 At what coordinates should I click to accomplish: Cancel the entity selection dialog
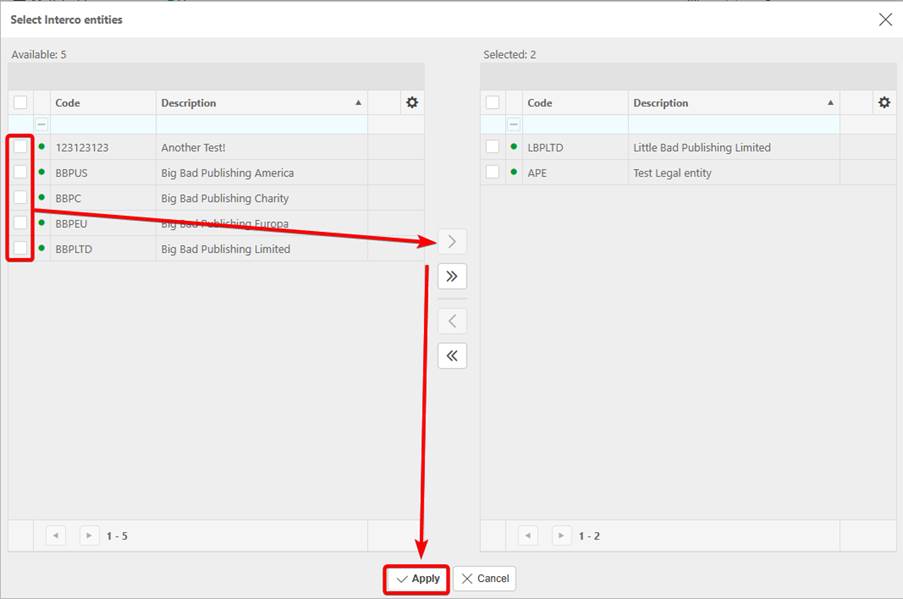(x=485, y=579)
